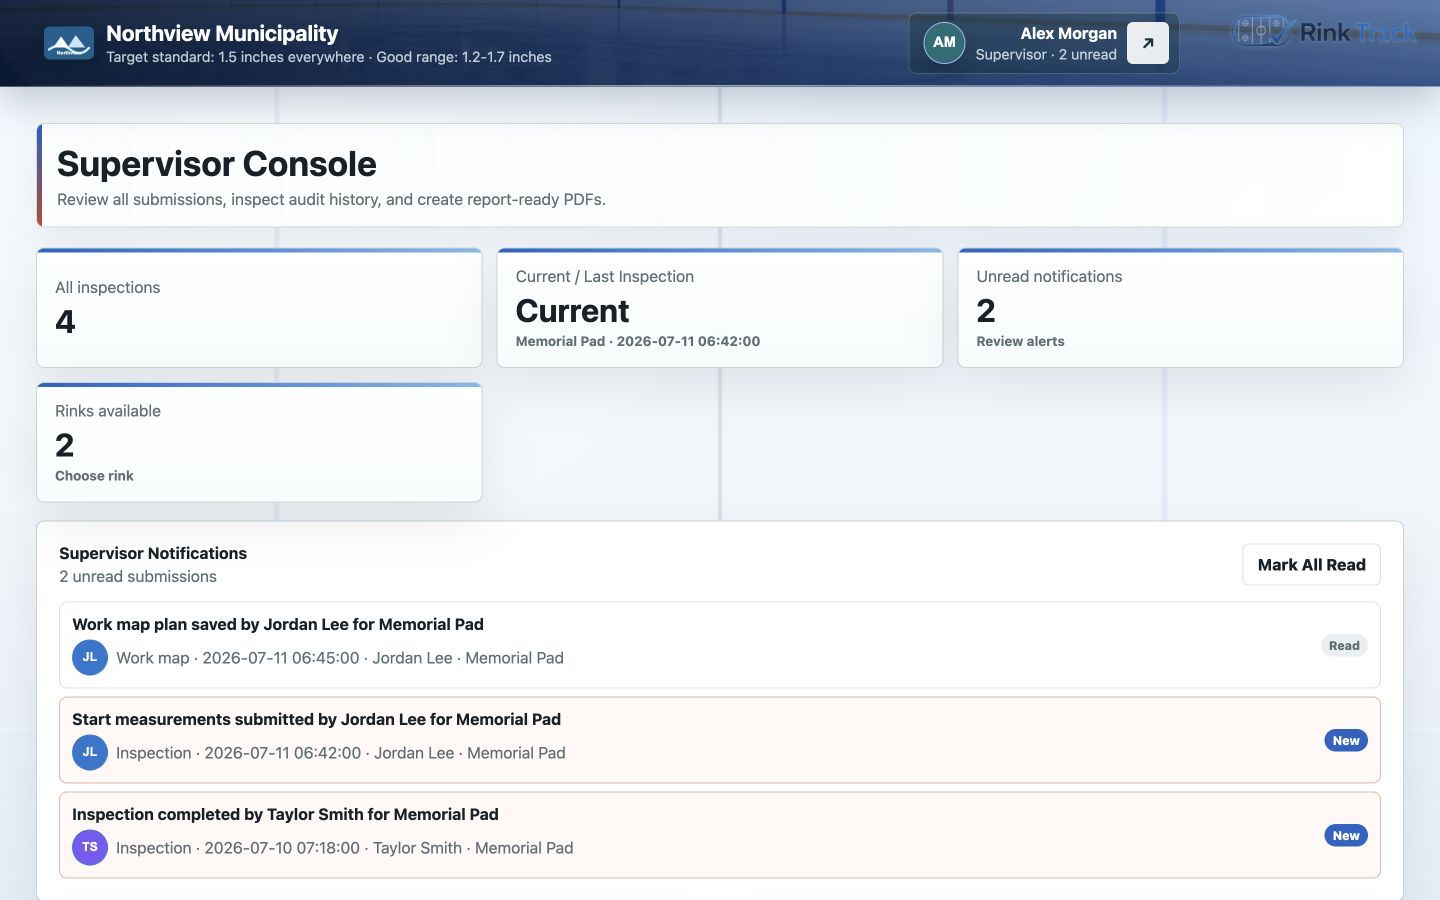Click the Read badge on Work map notification

(1344, 646)
